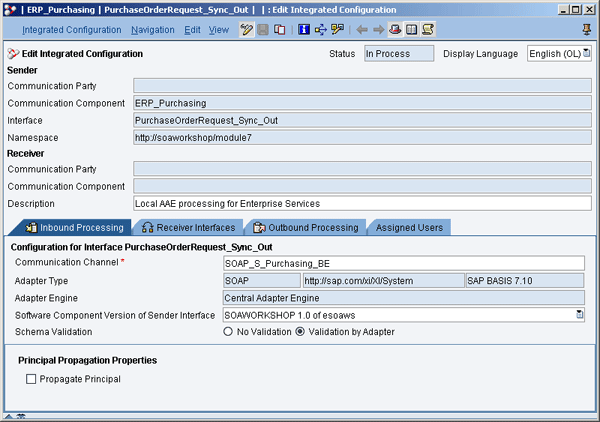The height and width of the screenshot is (422, 600).
Task: Click the Communication Channel input field
Action: 402,263
